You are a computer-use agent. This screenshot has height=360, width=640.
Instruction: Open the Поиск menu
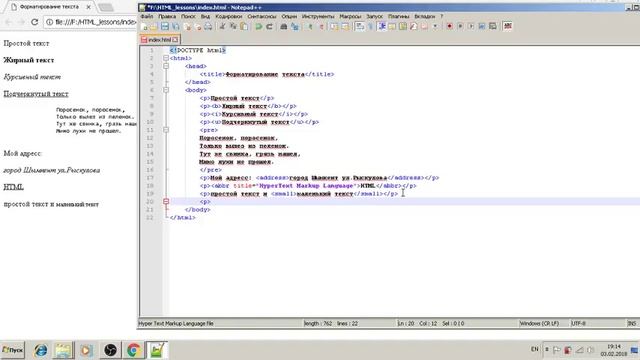click(188, 16)
